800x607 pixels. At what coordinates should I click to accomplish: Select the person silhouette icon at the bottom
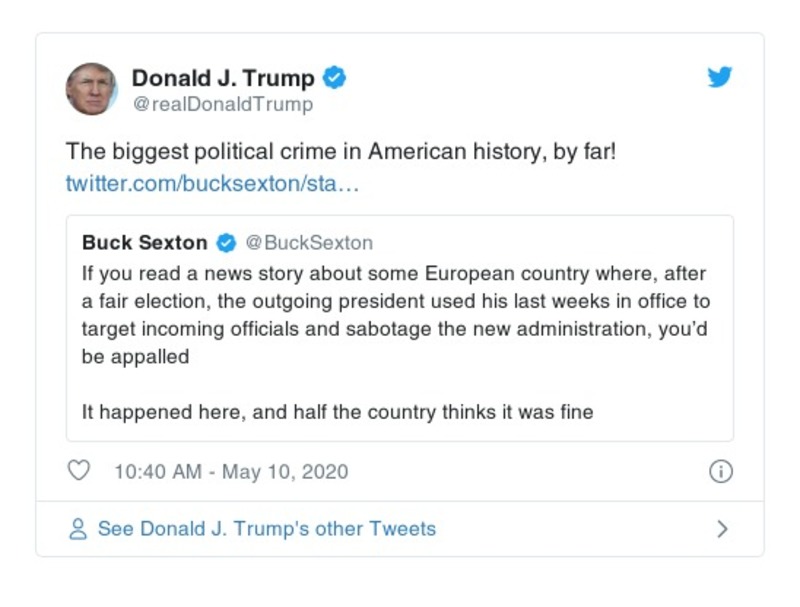79,529
